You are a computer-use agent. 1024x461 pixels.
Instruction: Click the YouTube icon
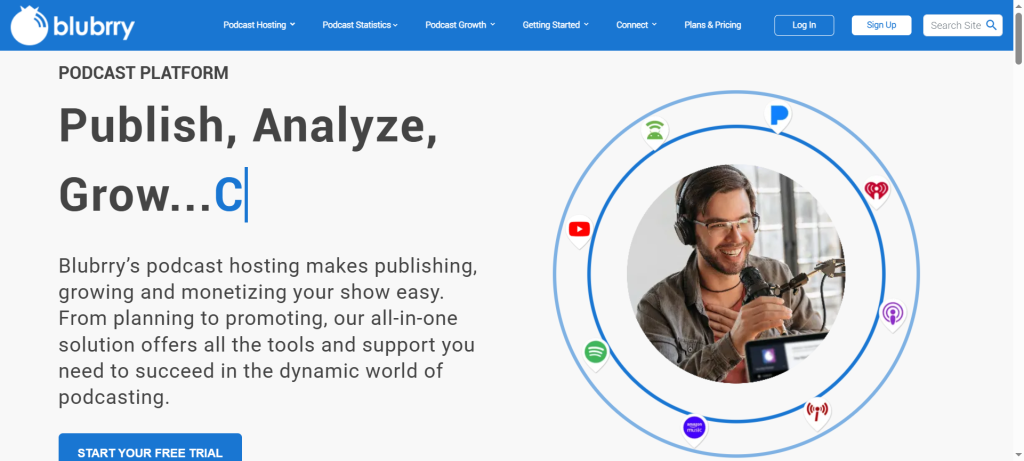pos(579,230)
